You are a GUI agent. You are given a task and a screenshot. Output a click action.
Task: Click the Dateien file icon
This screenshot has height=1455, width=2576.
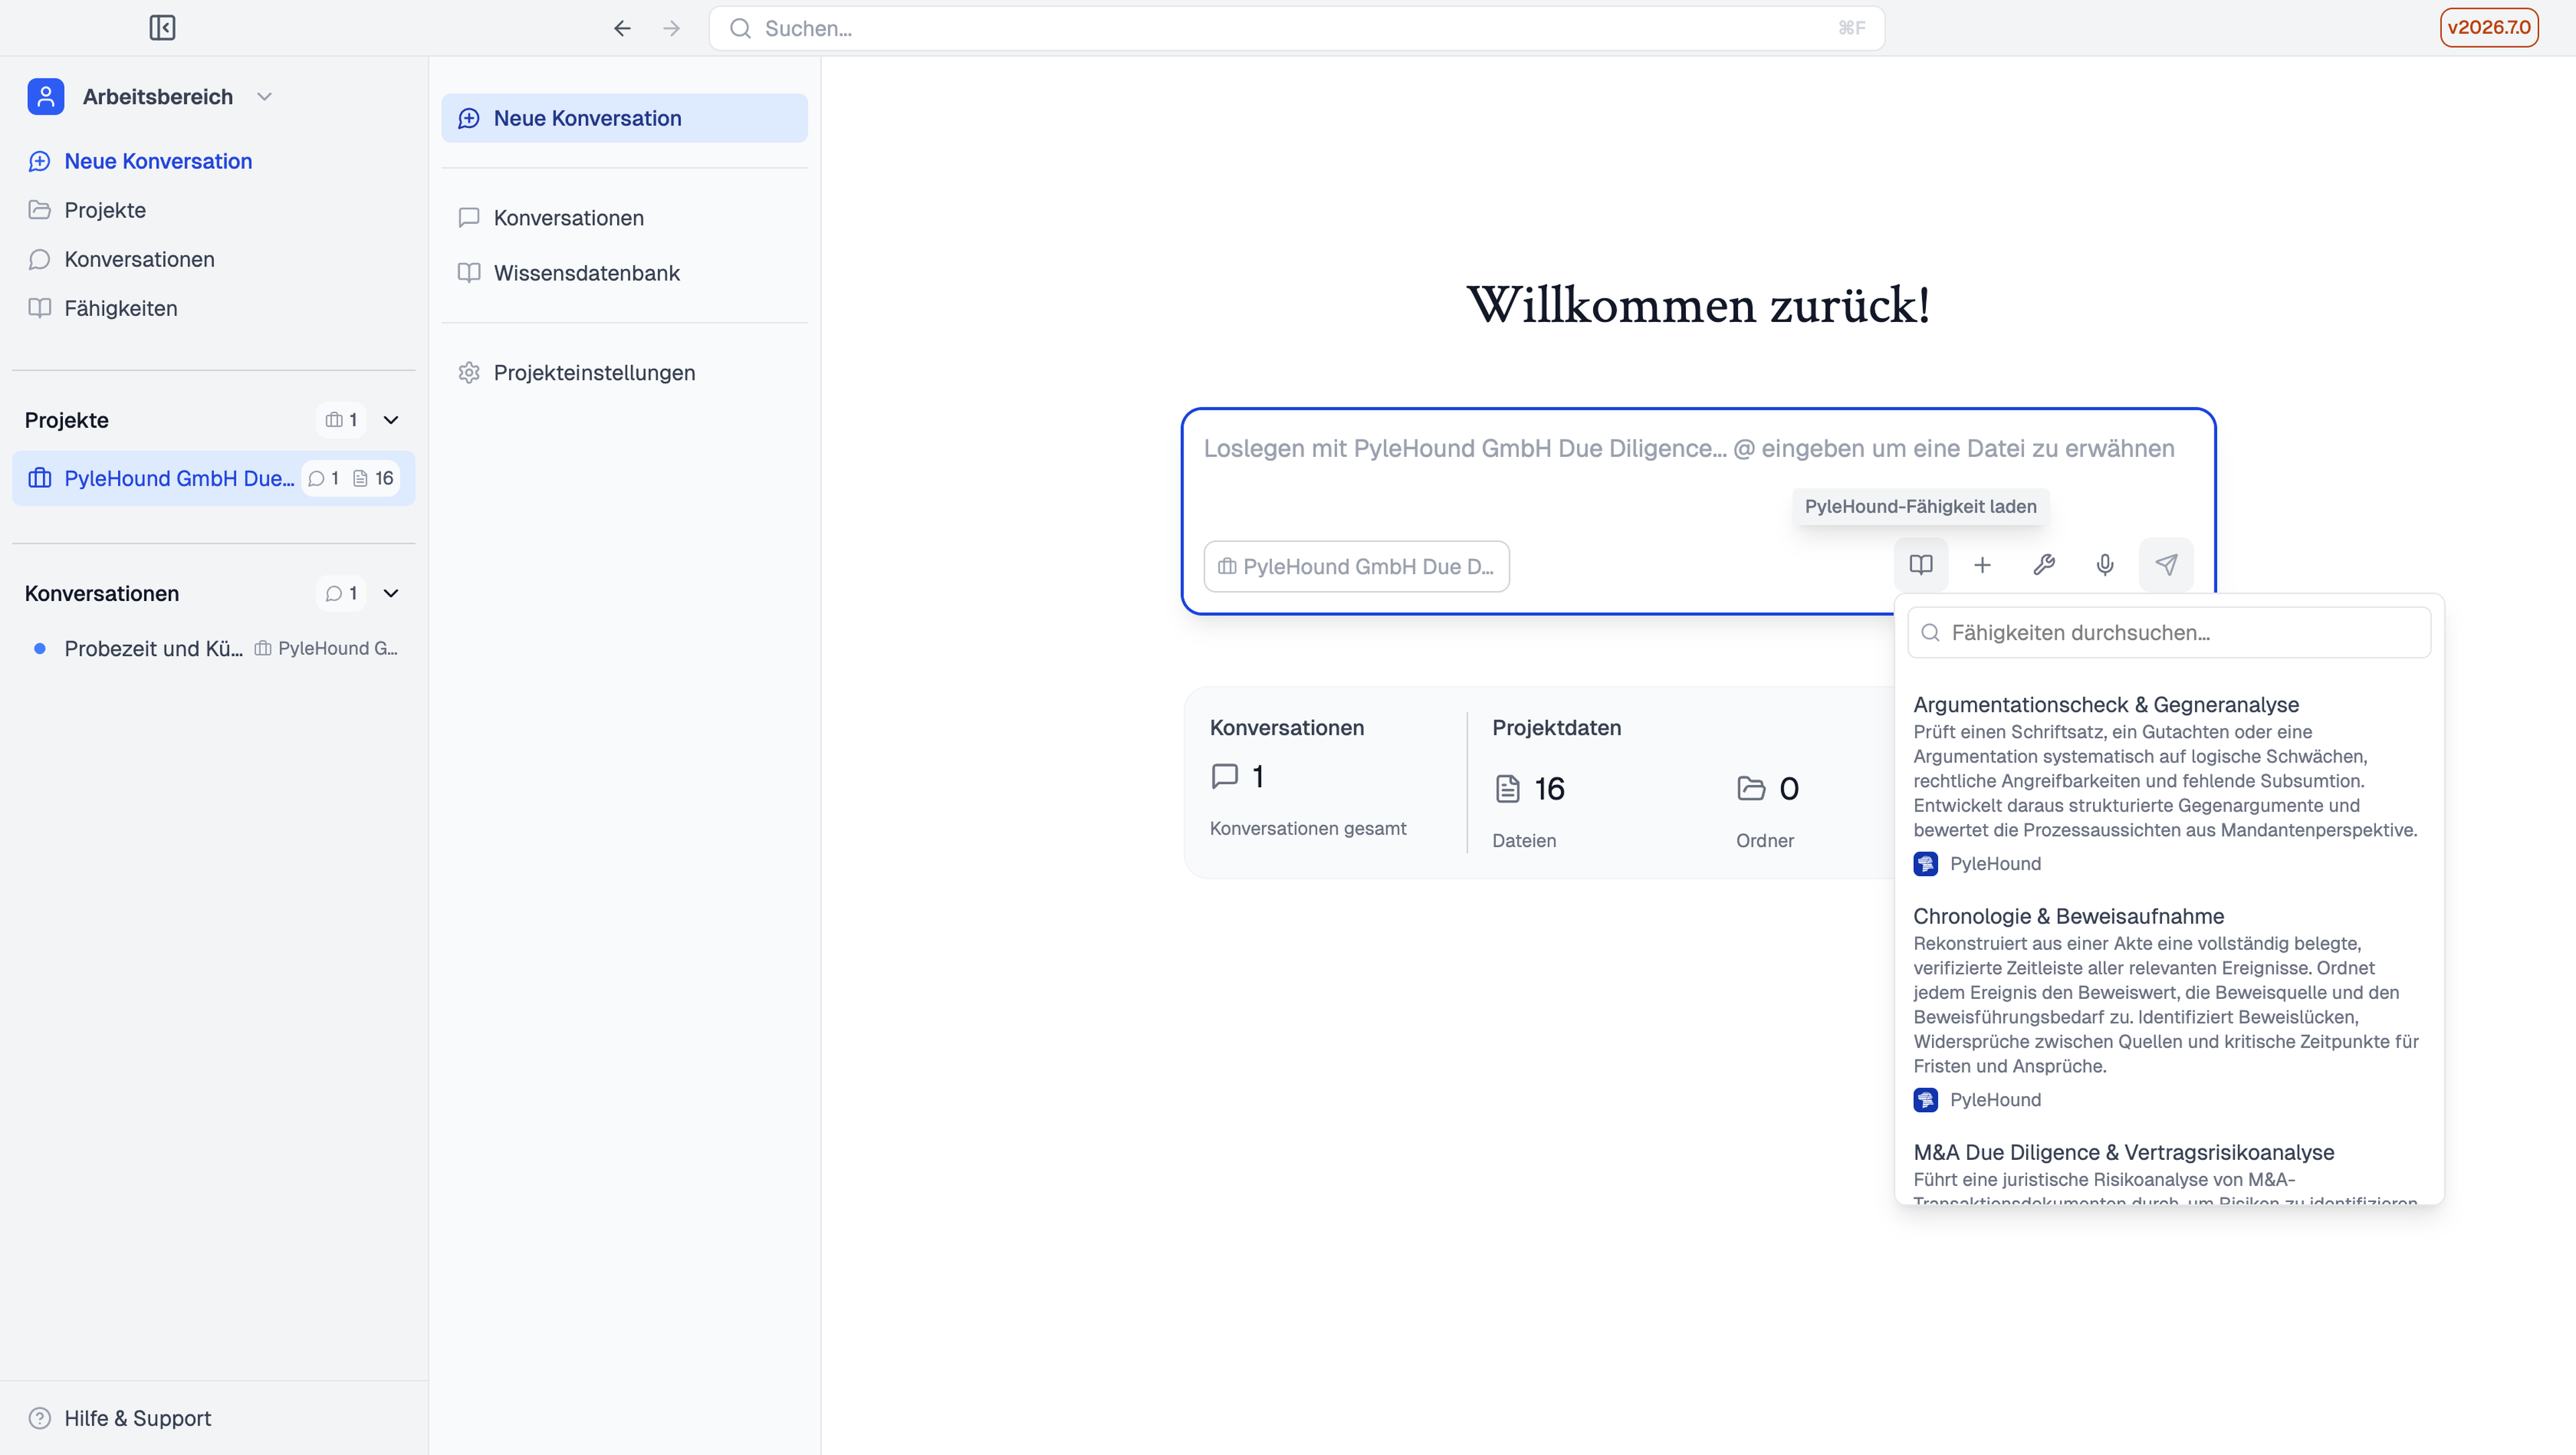[1507, 789]
